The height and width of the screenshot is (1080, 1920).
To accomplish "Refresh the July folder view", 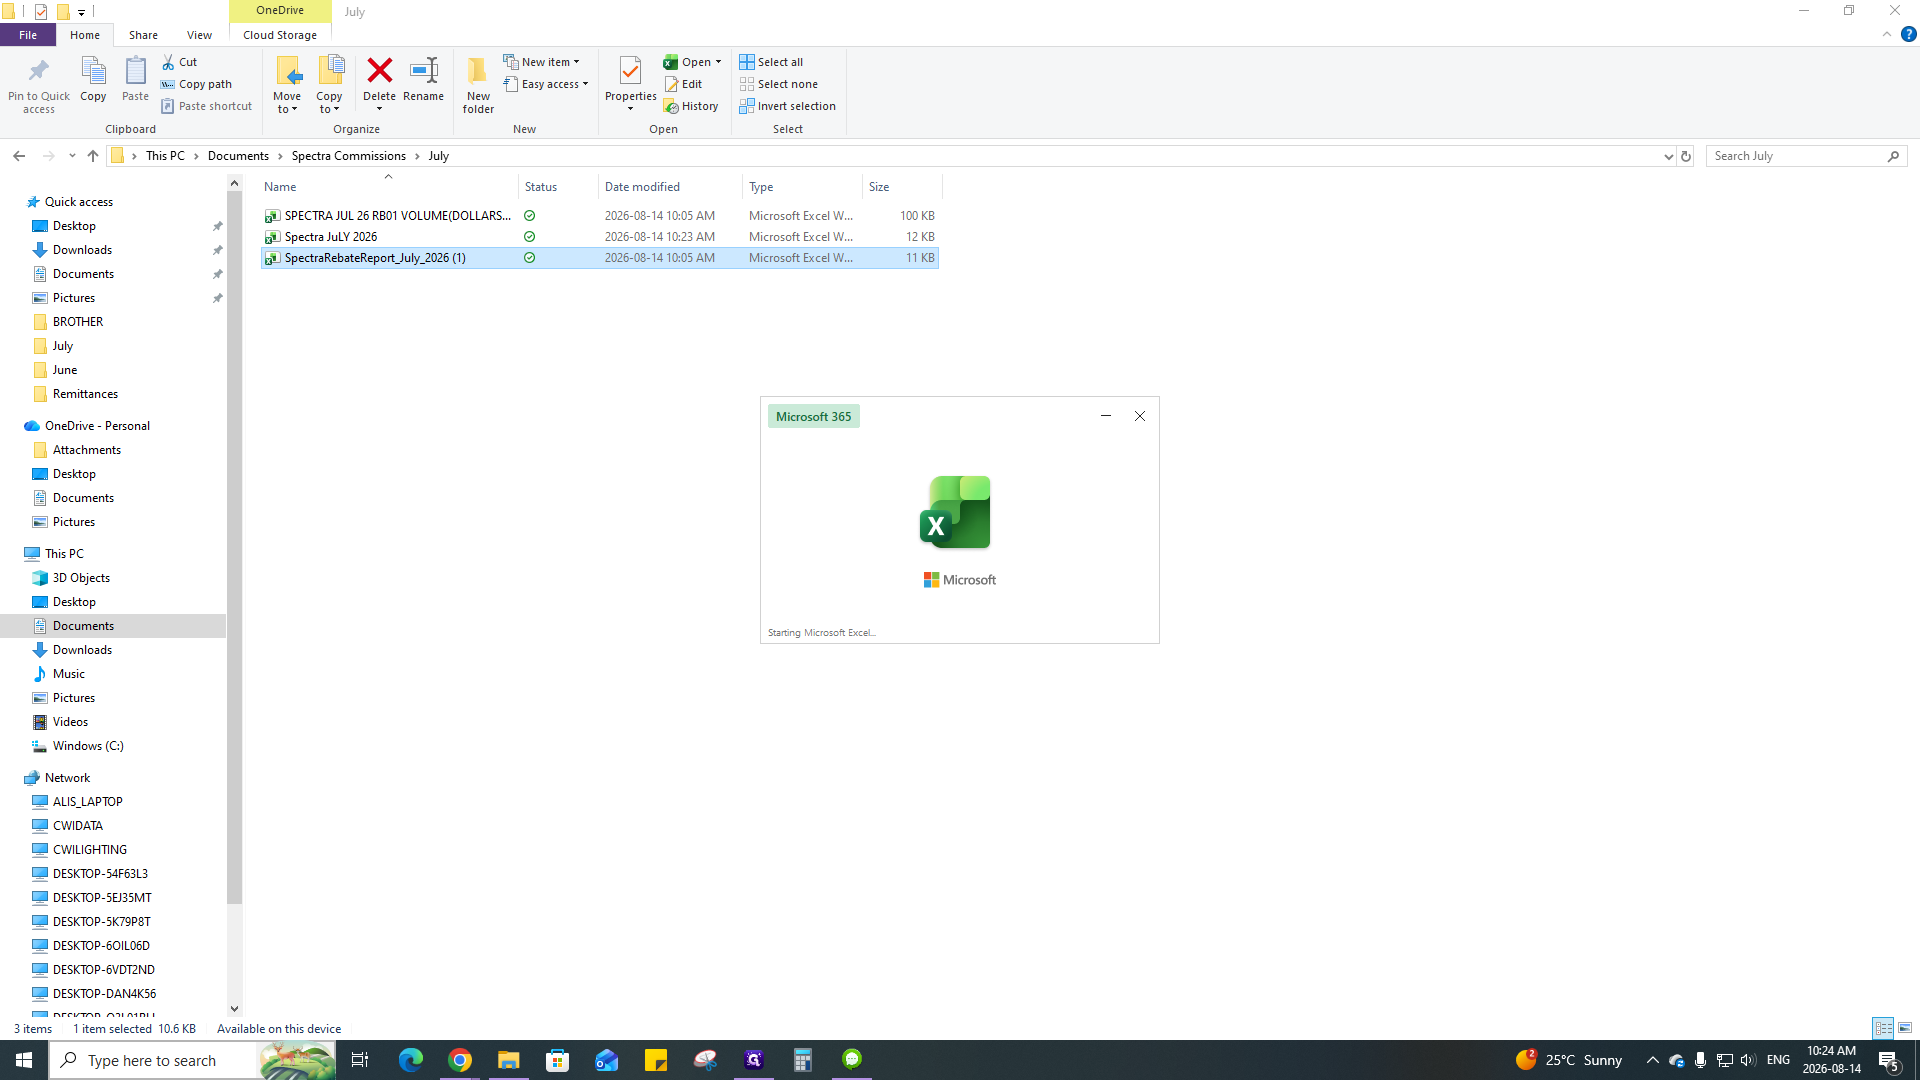I will pos(1686,156).
